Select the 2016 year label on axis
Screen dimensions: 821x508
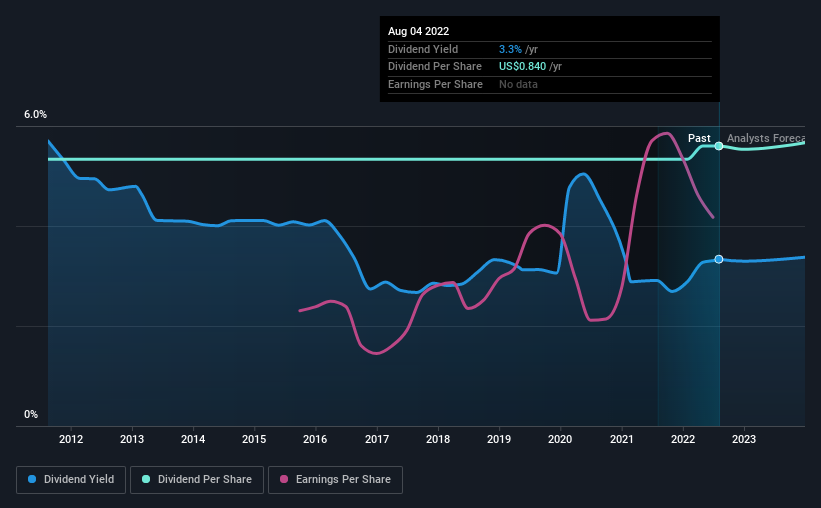(315, 439)
